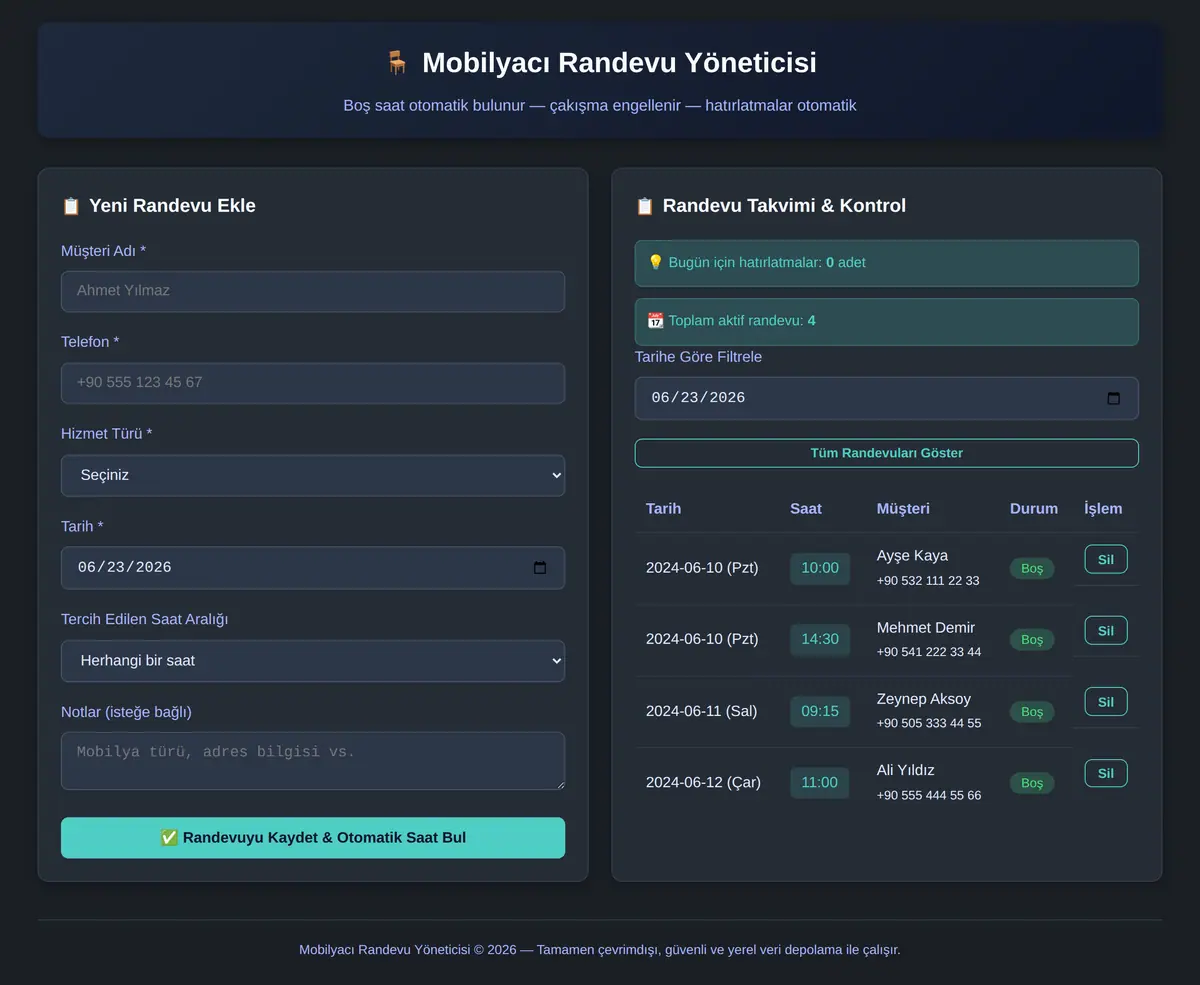
Task: Focus the Telefon input field
Action: [x=313, y=383]
